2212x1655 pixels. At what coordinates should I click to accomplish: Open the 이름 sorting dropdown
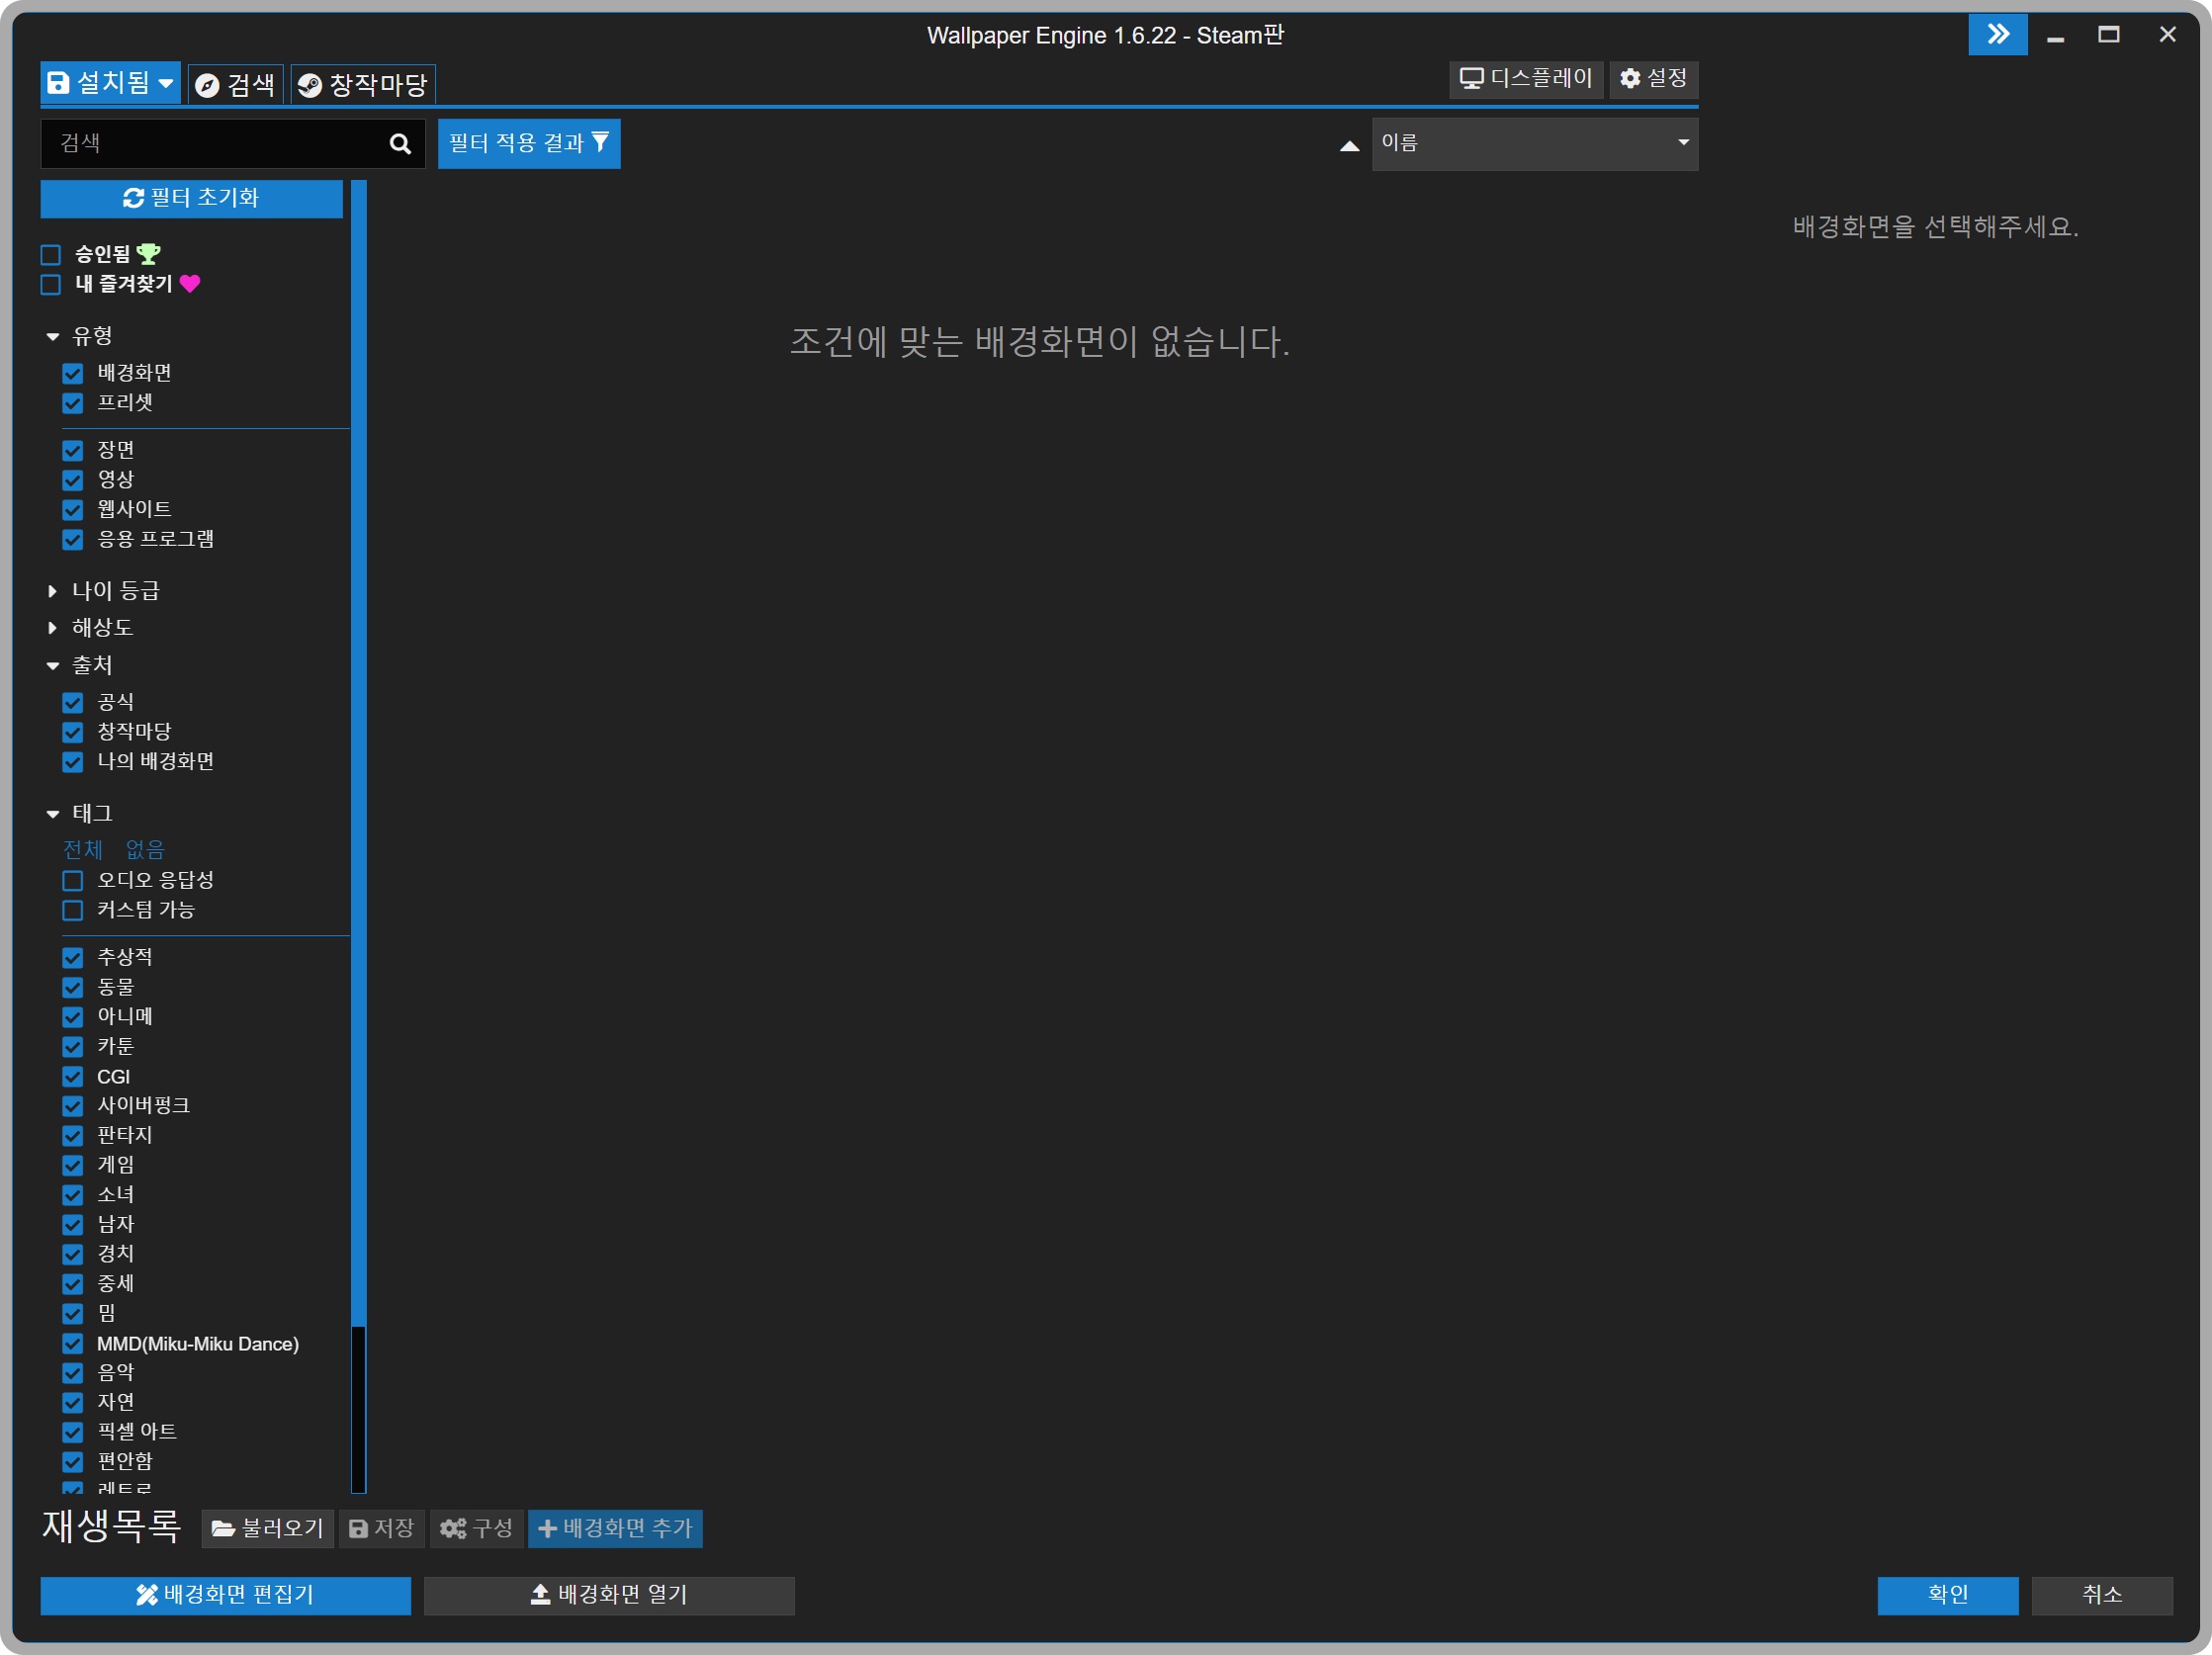1534,143
